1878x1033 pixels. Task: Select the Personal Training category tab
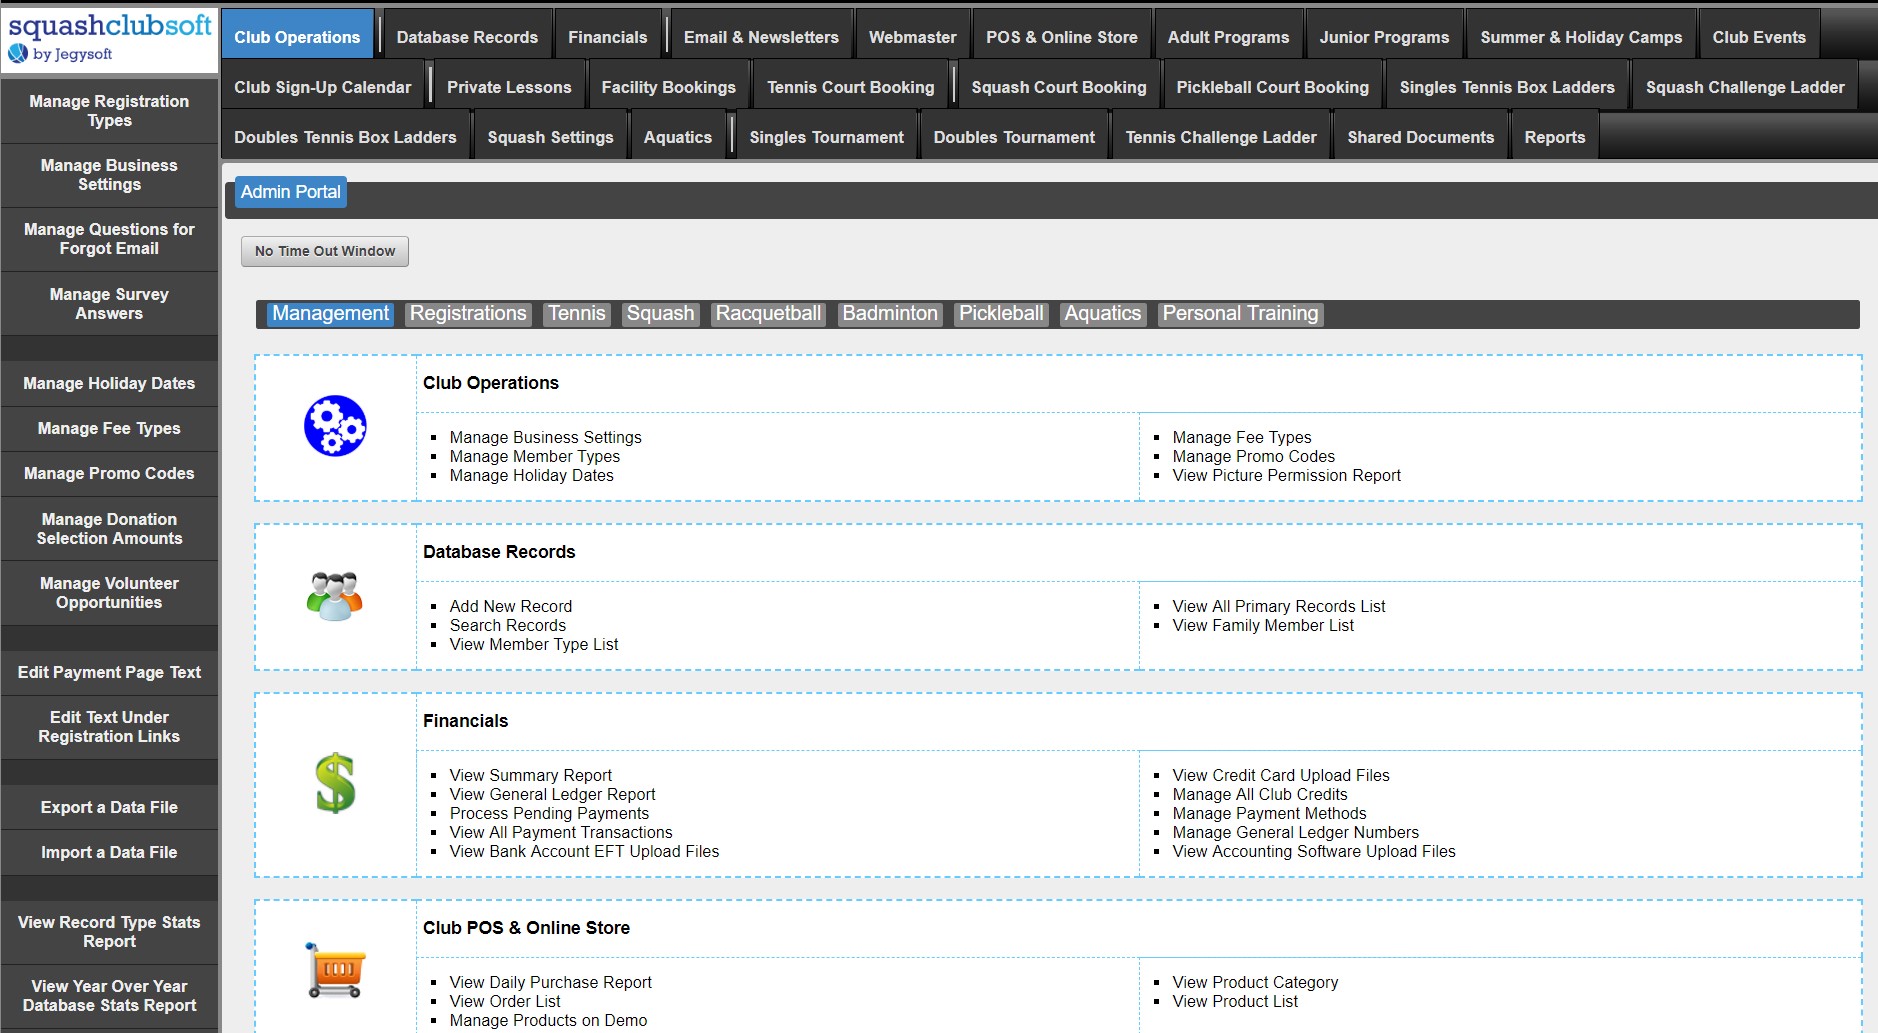click(x=1240, y=314)
